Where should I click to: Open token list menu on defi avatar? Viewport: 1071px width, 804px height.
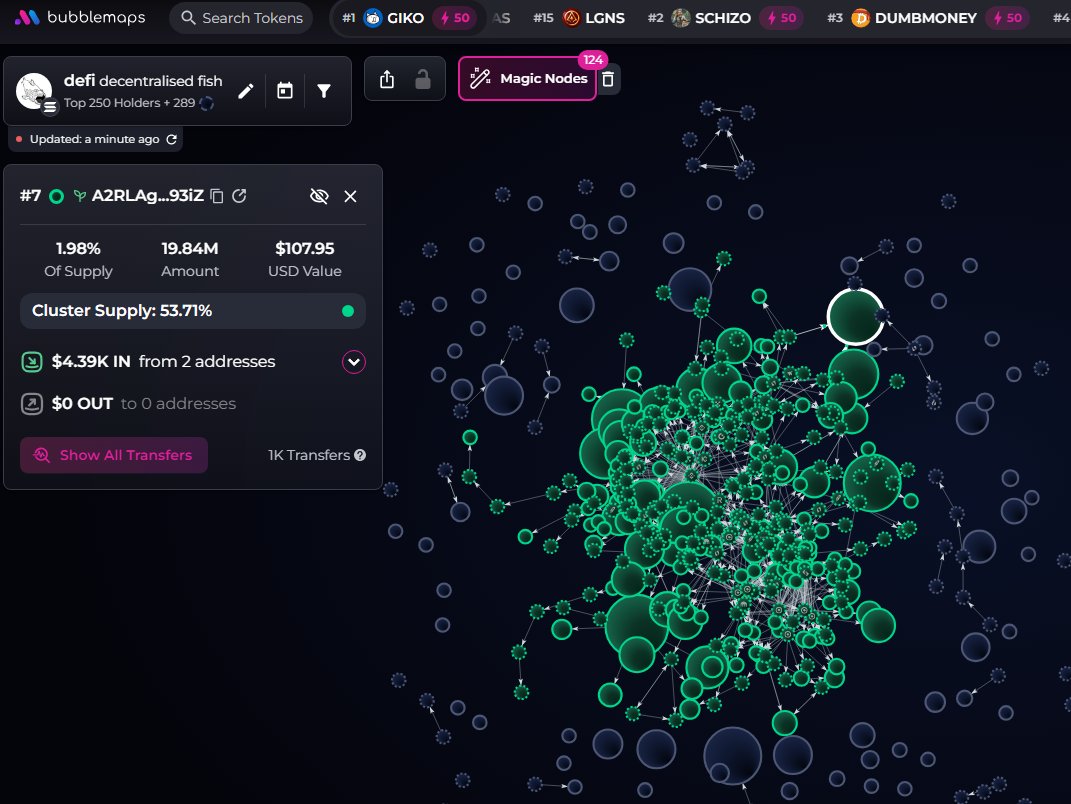tap(50, 107)
